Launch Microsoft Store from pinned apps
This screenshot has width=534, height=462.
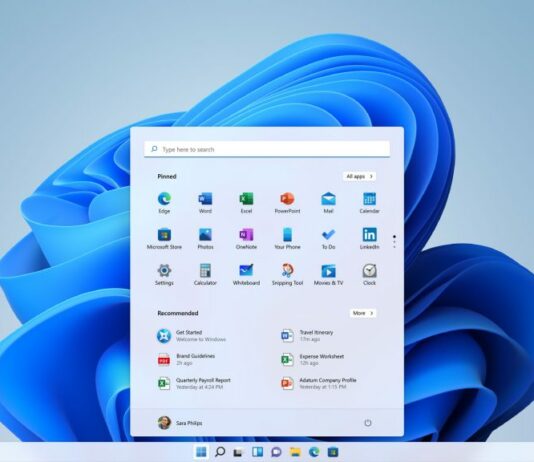tap(164, 239)
